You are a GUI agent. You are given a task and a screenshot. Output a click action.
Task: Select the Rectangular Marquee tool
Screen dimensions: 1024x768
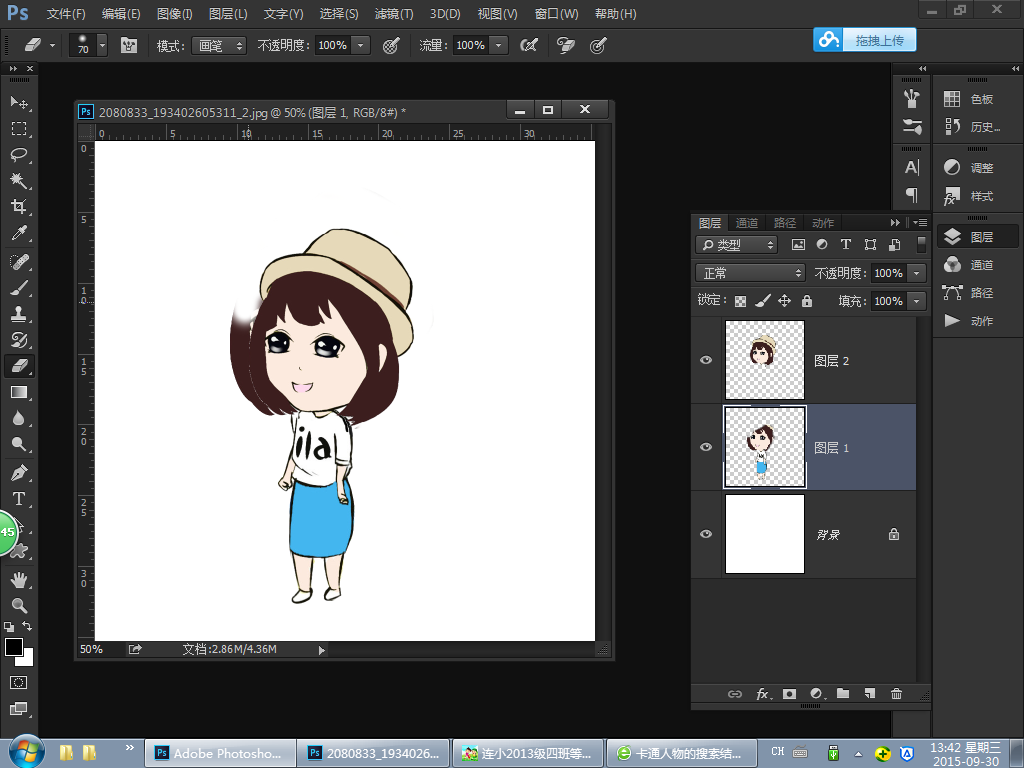tap(19, 129)
